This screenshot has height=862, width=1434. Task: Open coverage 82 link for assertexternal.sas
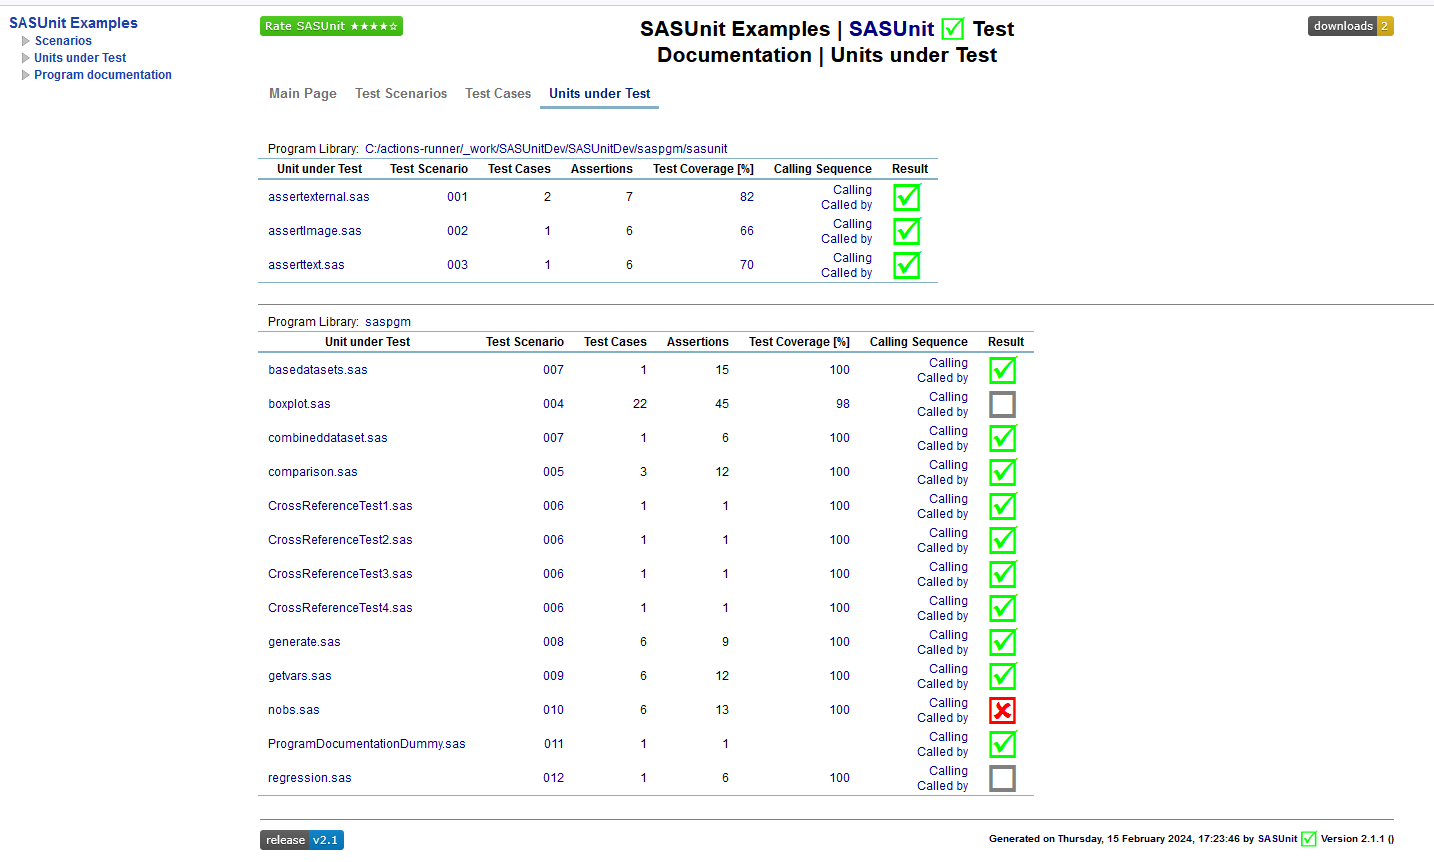tap(747, 197)
